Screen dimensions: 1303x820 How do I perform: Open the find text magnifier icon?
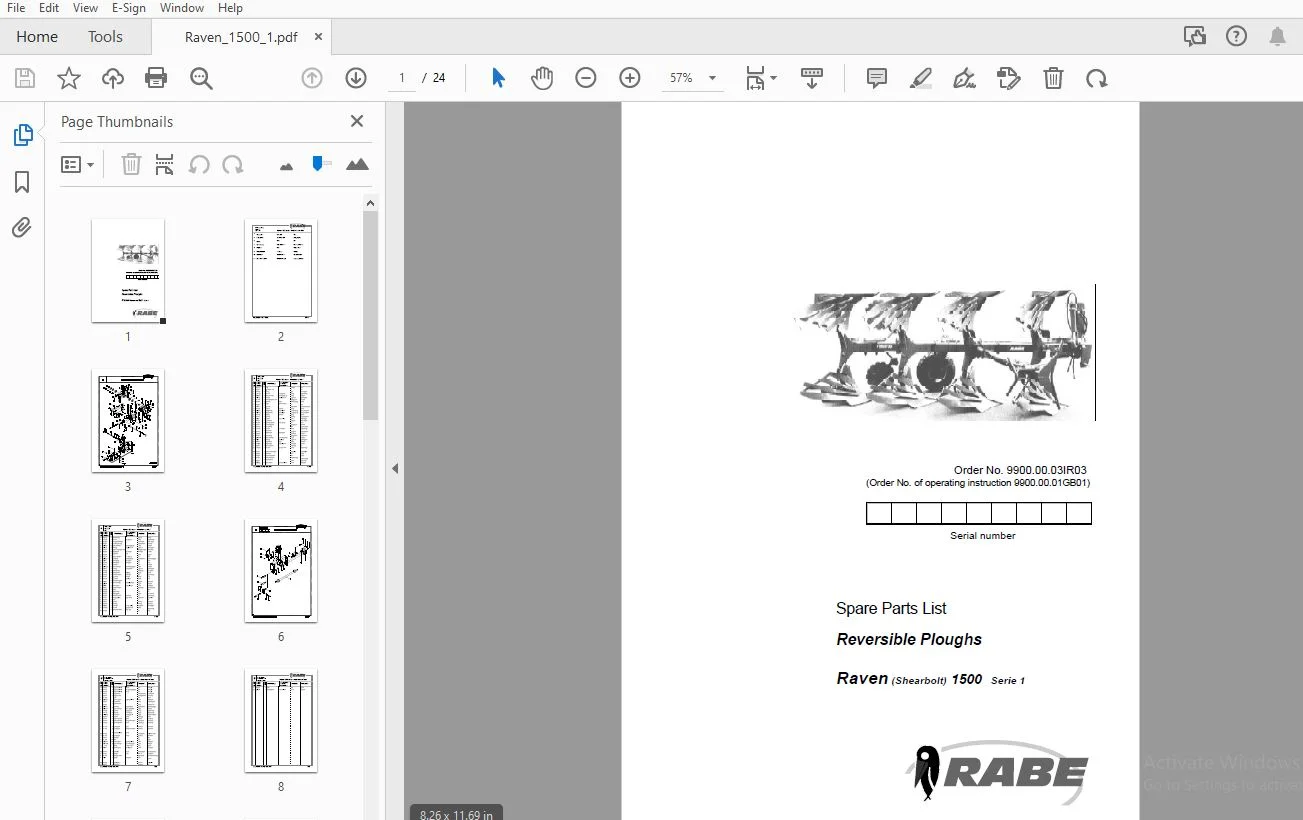(201, 78)
